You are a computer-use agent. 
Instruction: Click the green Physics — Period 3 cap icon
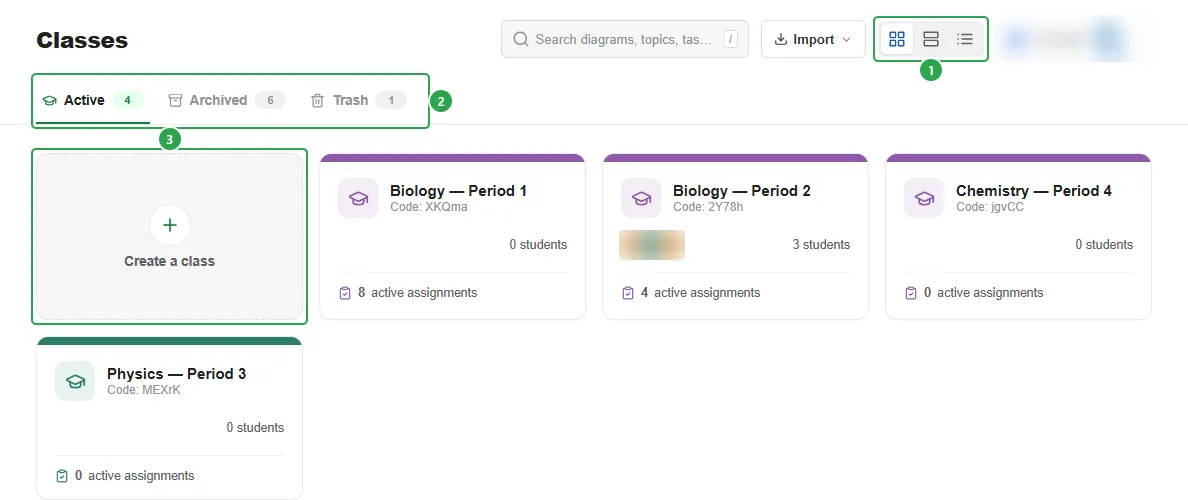tap(75, 381)
